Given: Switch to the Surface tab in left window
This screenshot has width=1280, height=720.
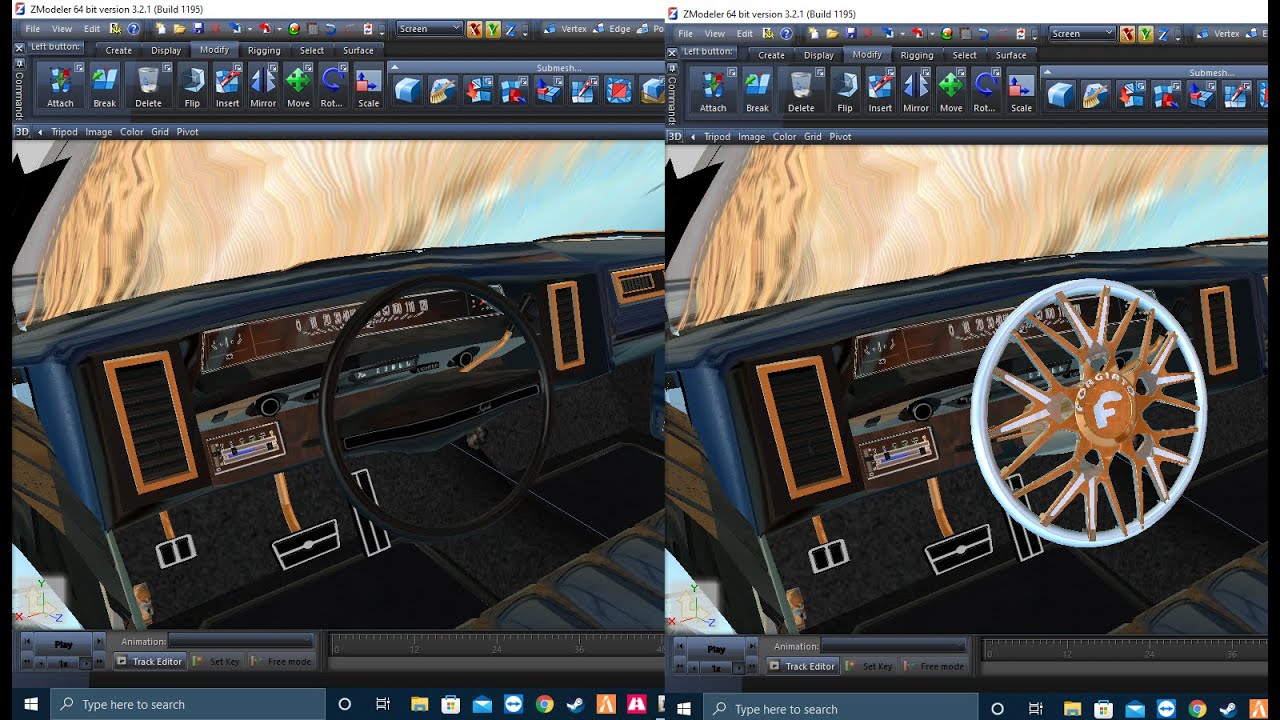Looking at the screenshot, I should (358, 50).
